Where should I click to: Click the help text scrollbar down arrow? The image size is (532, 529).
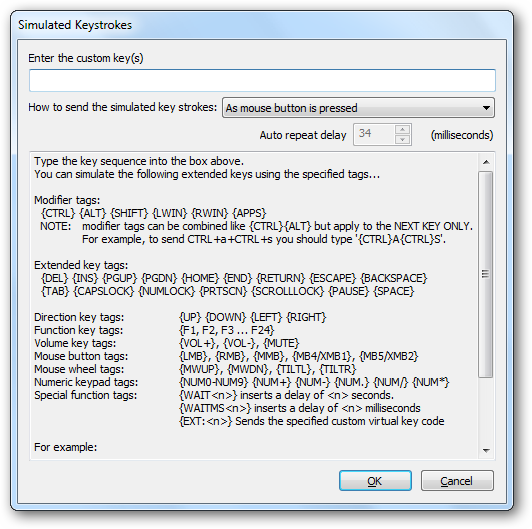[x=486, y=451]
